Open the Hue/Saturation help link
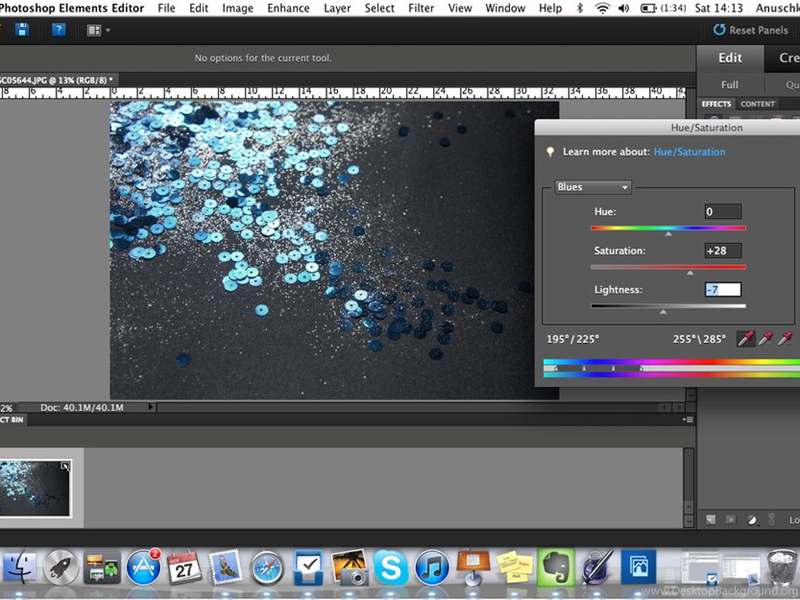This screenshot has width=800, height=600. pos(689,152)
